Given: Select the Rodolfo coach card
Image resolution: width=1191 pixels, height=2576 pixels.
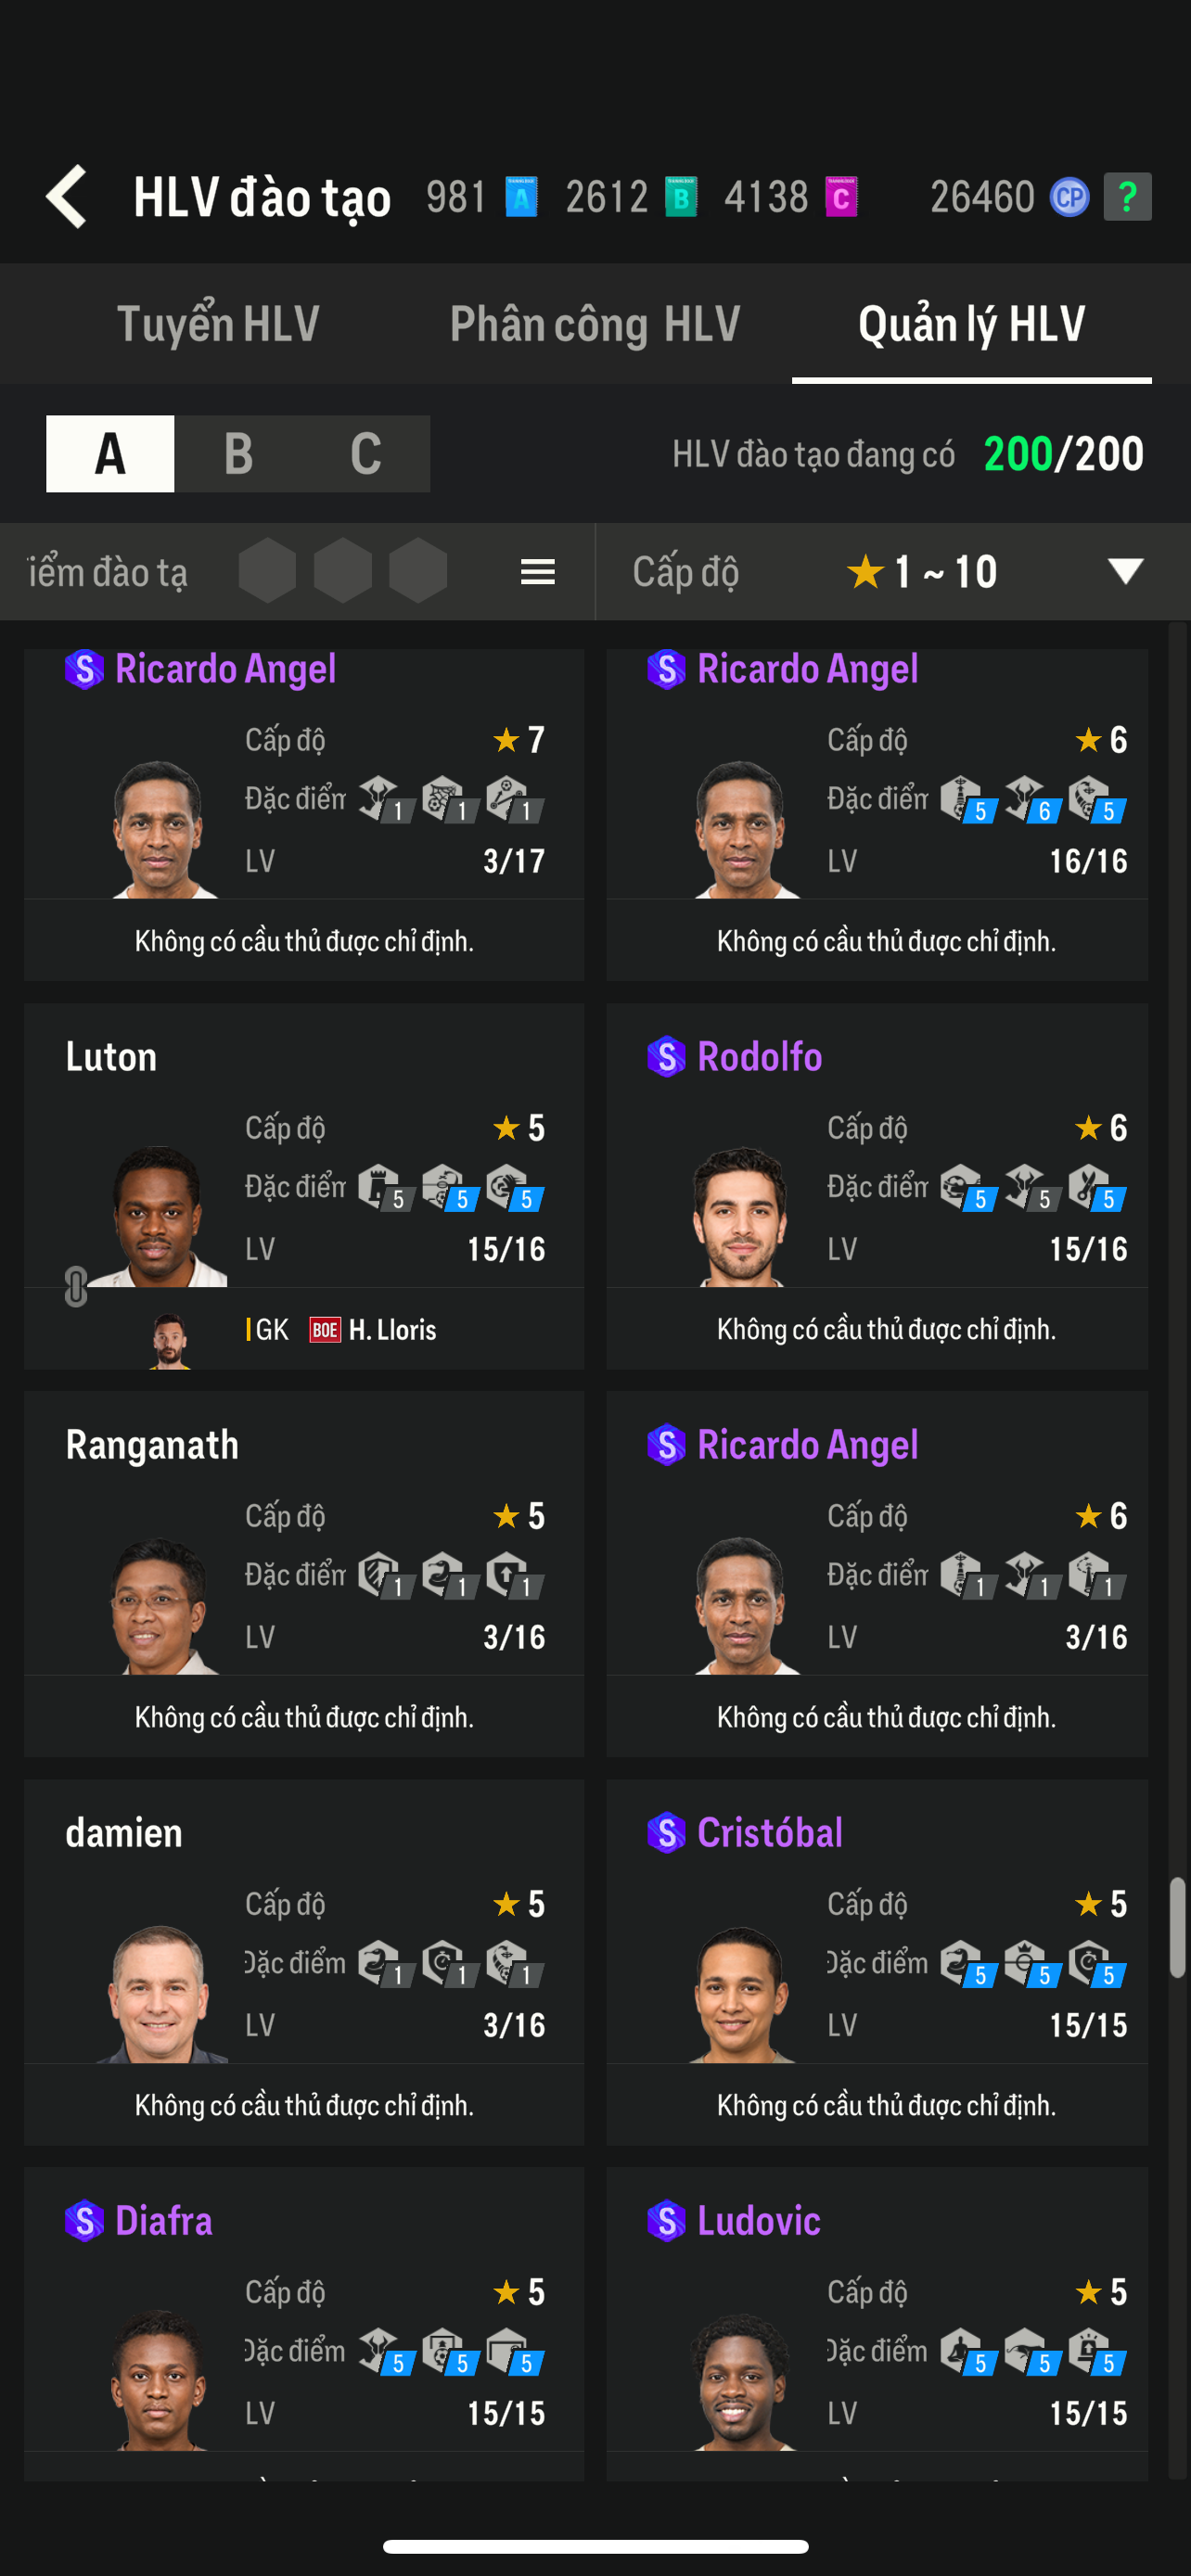Looking at the screenshot, I should click(x=876, y=1185).
